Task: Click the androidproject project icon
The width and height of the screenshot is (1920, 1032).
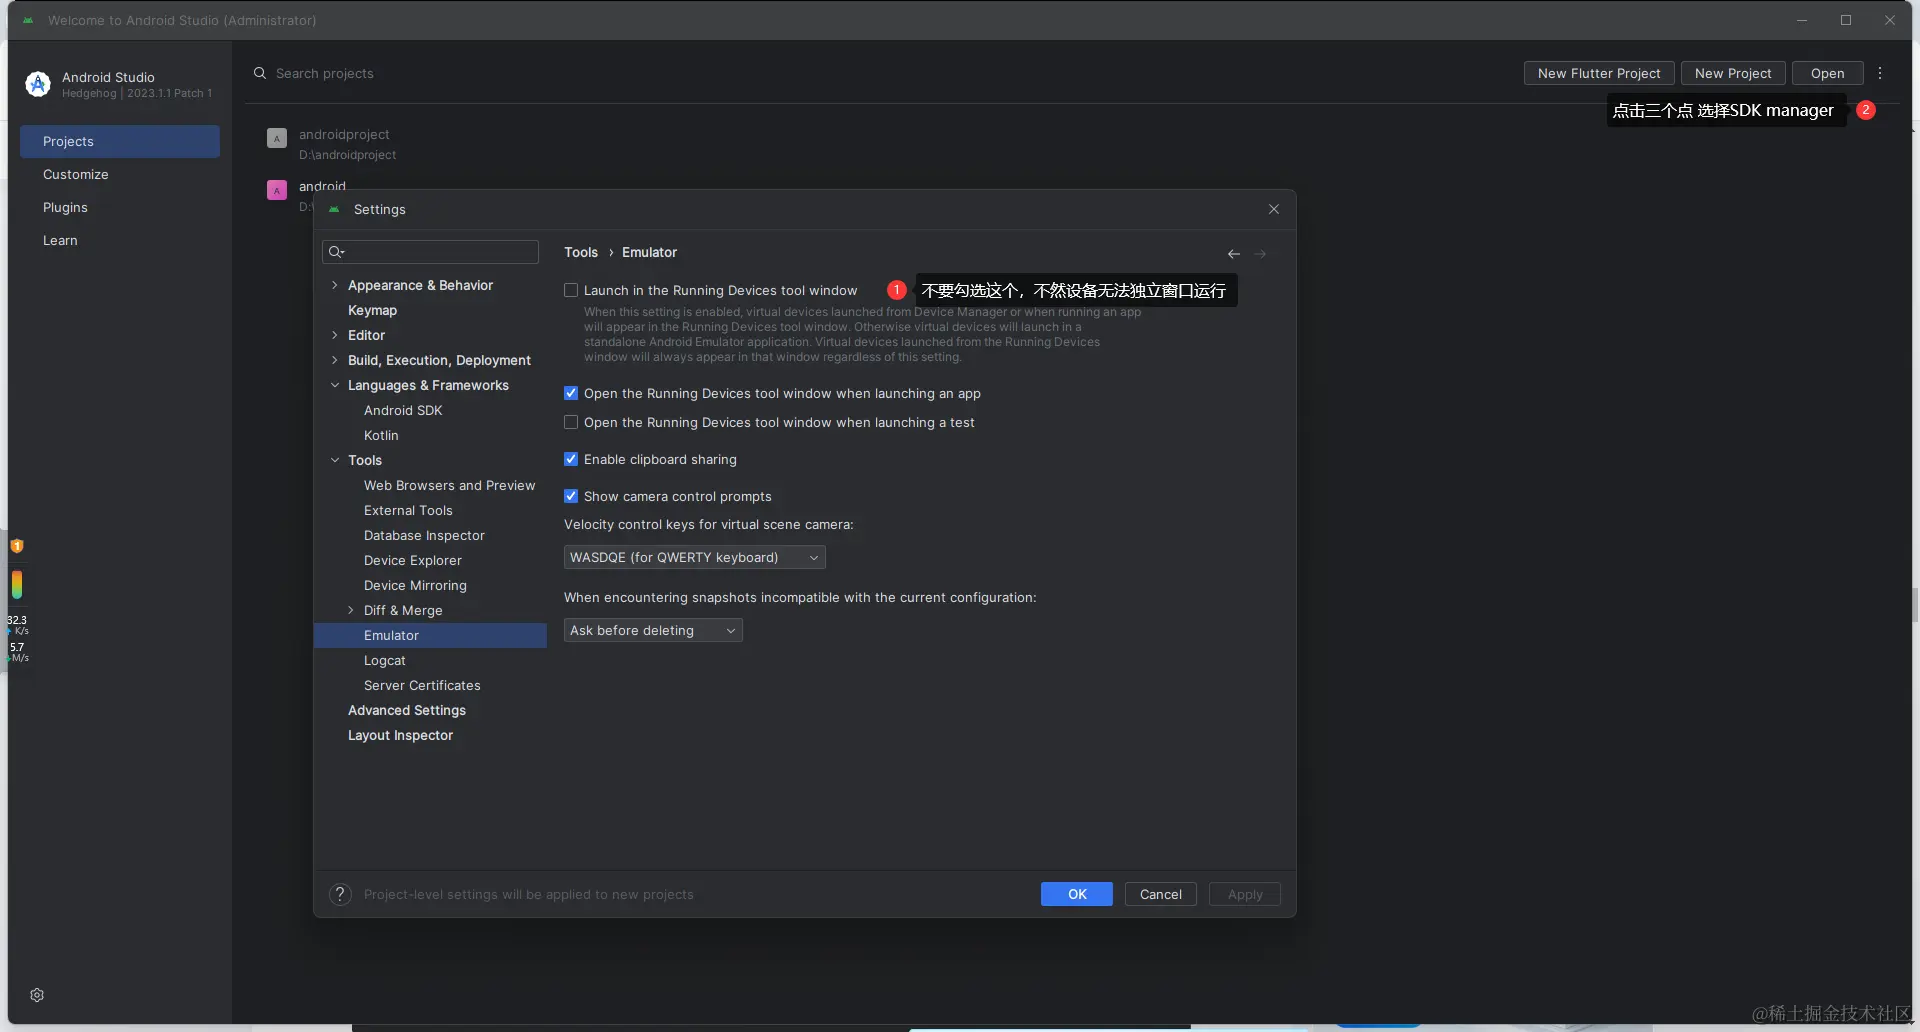Action: (277, 138)
